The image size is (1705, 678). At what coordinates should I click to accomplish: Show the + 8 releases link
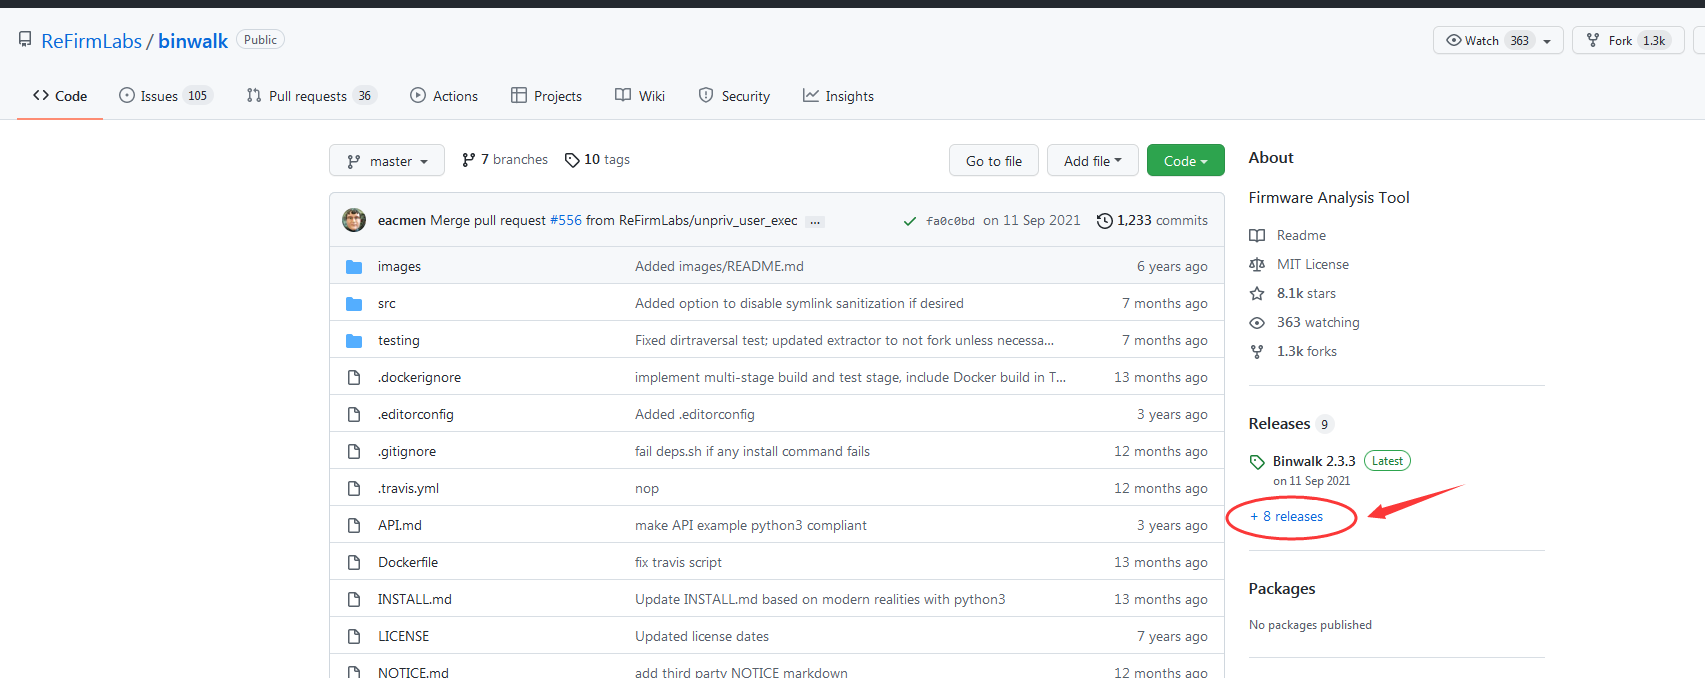(1287, 517)
